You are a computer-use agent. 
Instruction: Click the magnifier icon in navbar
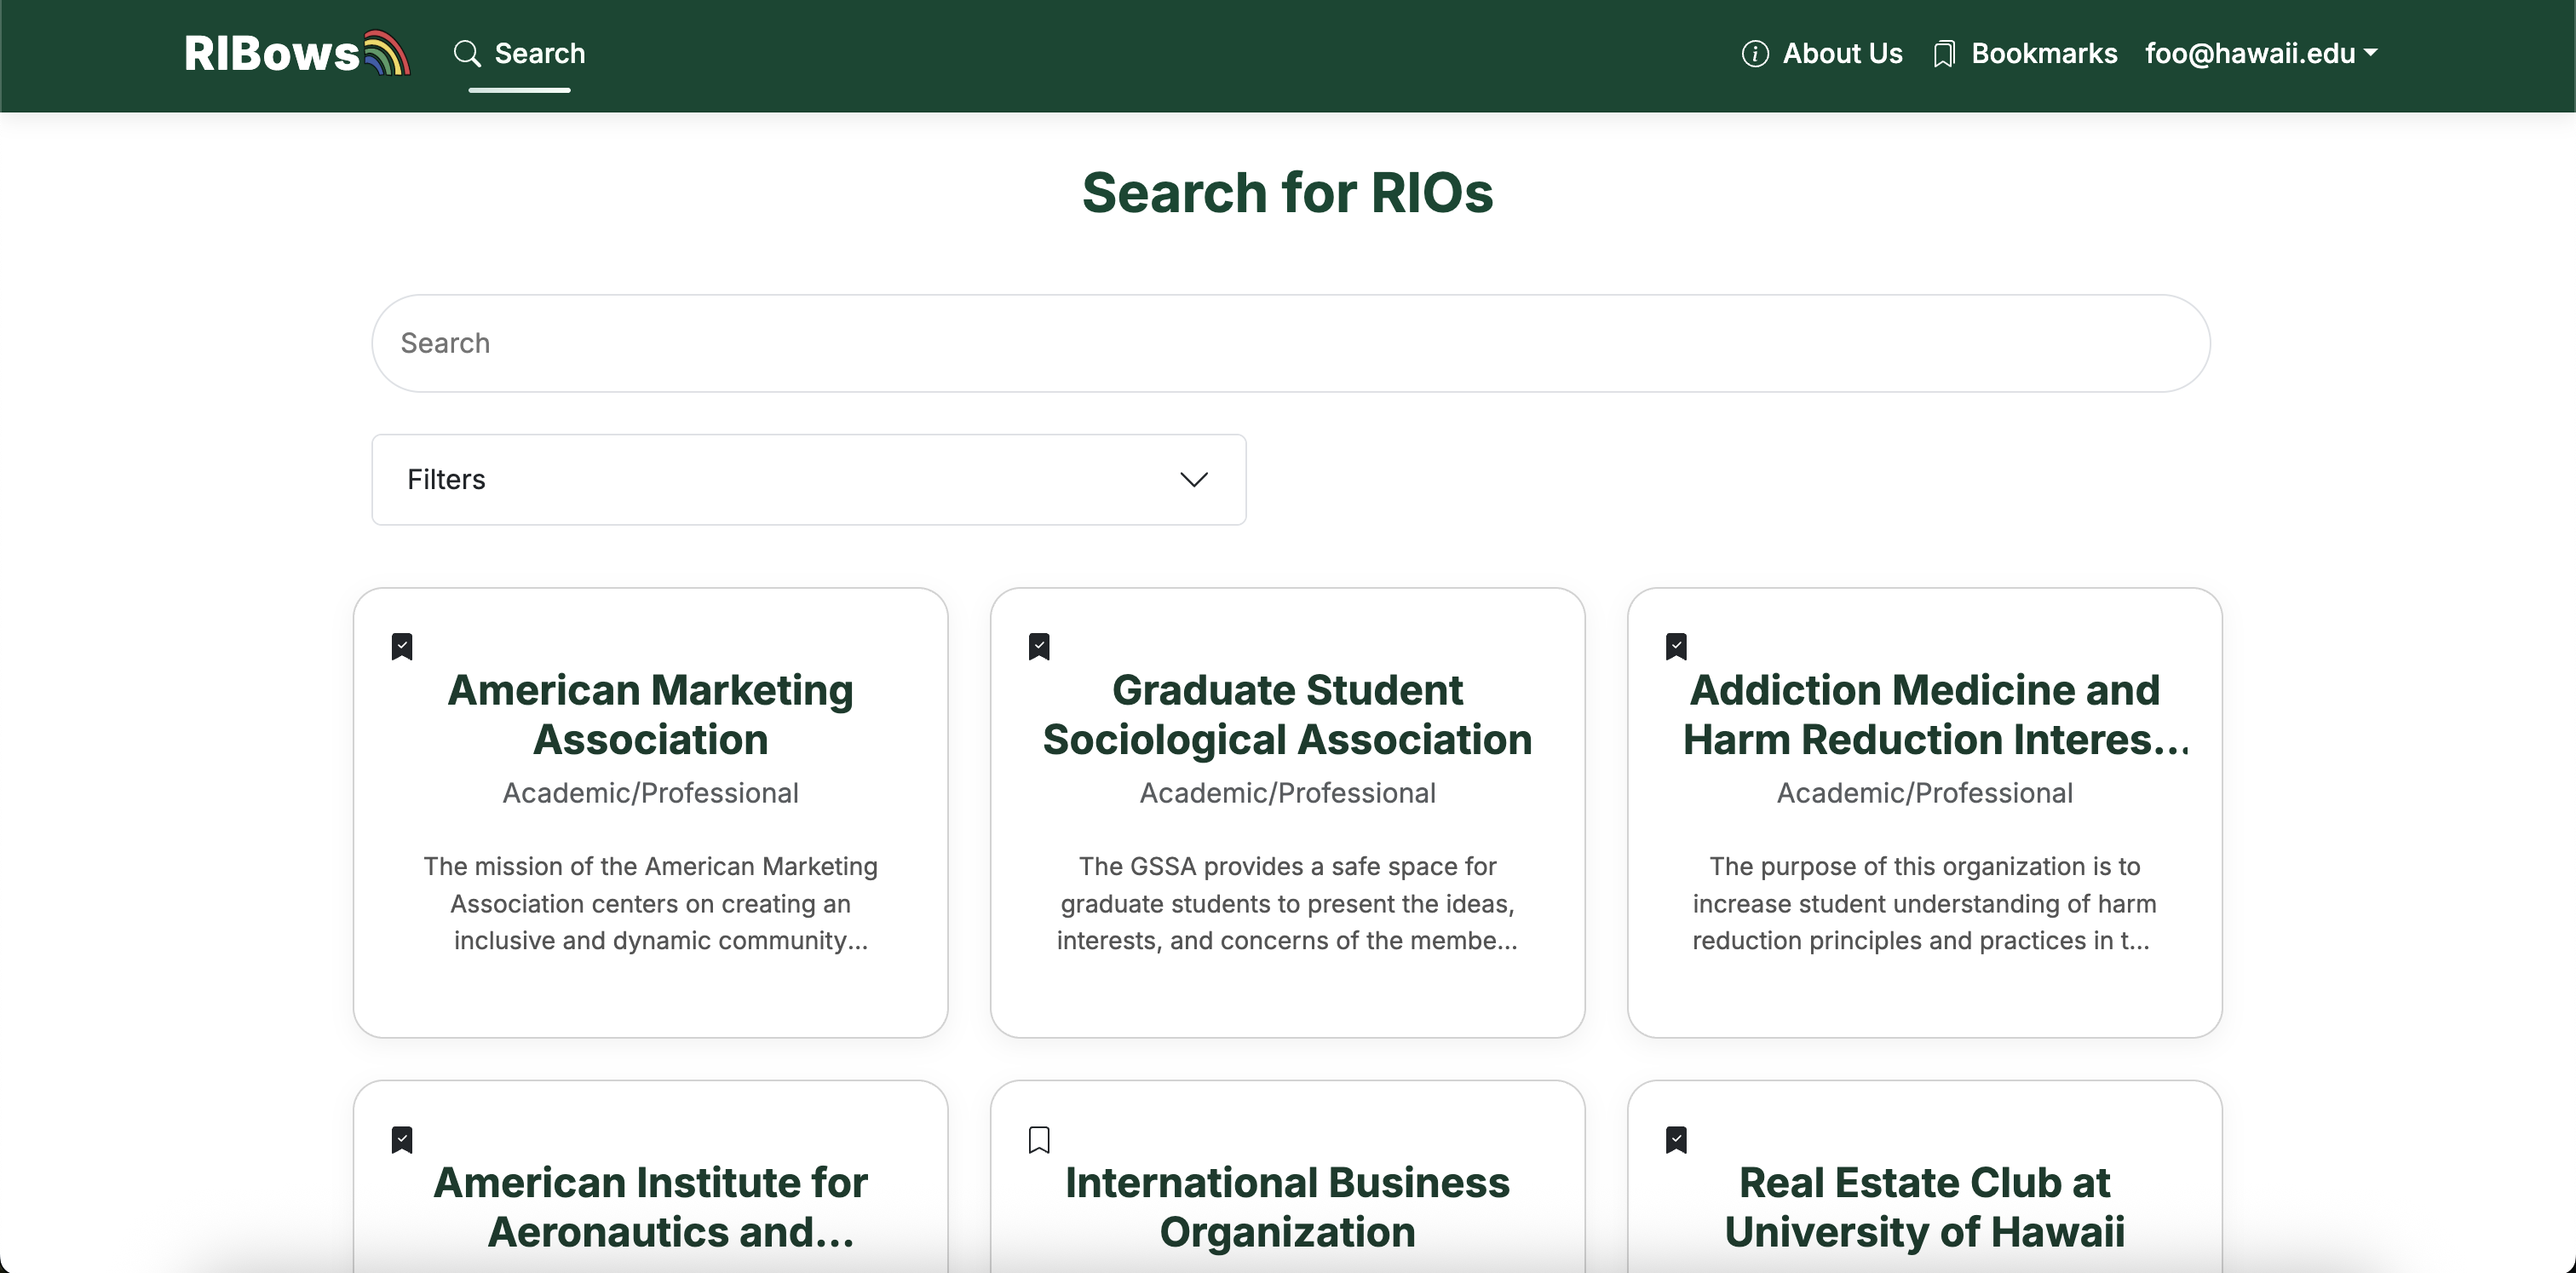(466, 53)
